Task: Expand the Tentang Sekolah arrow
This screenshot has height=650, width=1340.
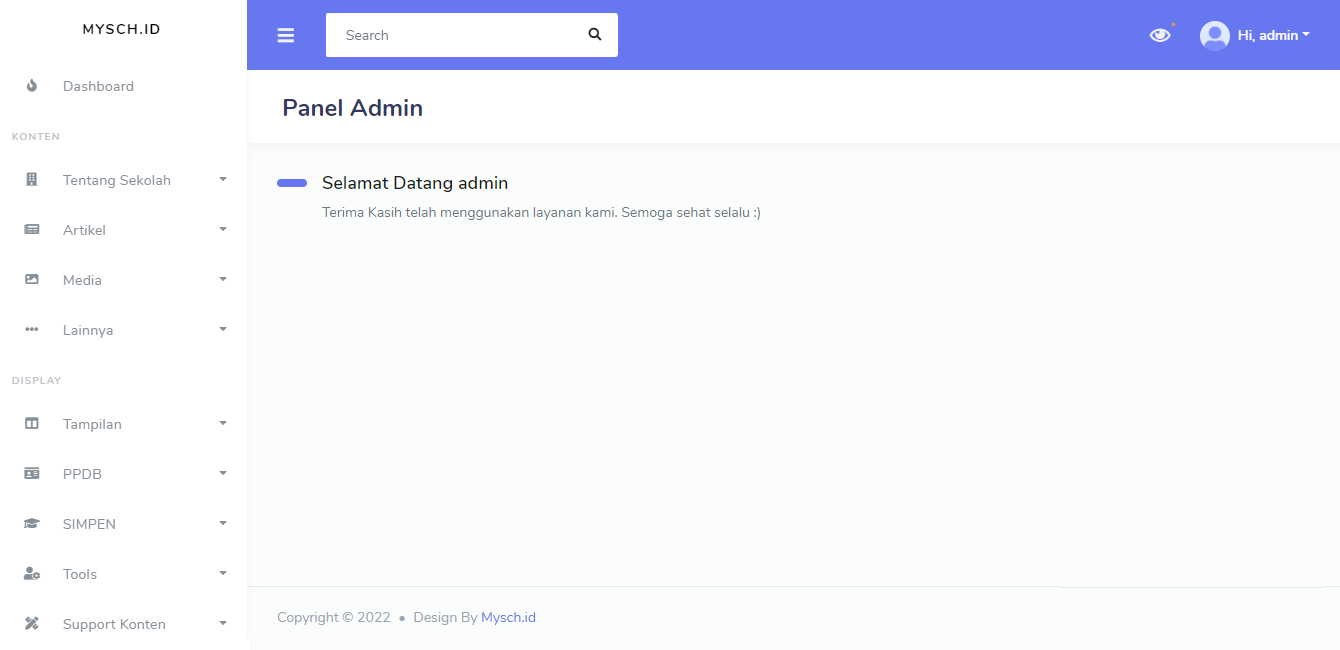Action: tap(223, 180)
